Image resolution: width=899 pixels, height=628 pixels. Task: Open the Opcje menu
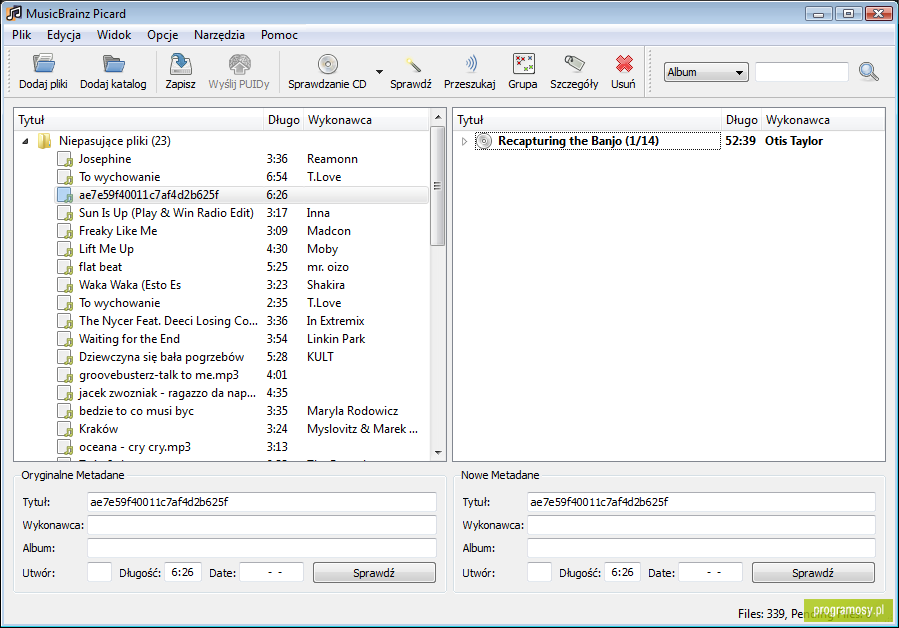(x=163, y=35)
